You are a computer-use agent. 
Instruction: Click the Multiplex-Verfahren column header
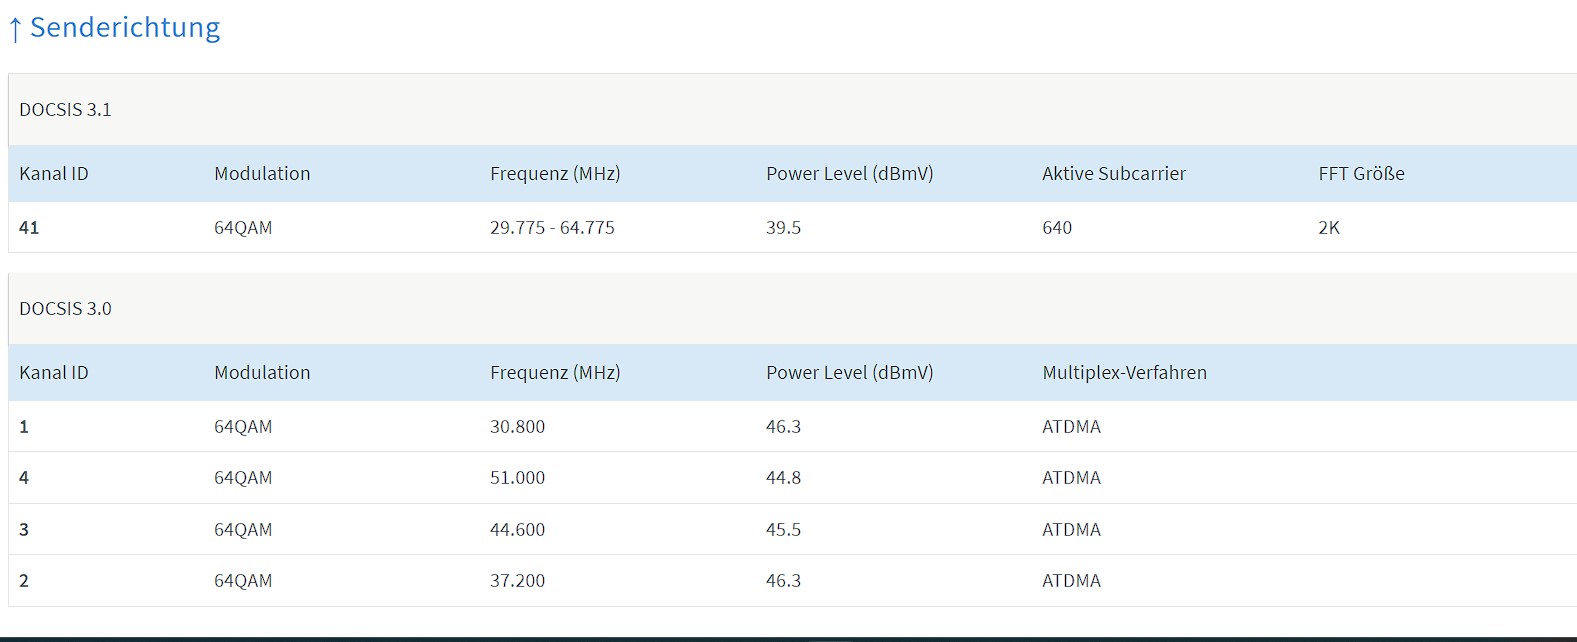(1124, 373)
